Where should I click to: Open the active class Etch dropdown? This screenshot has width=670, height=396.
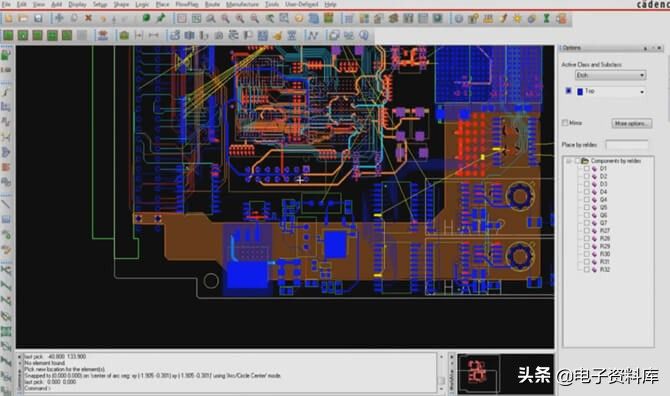click(610, 75)
